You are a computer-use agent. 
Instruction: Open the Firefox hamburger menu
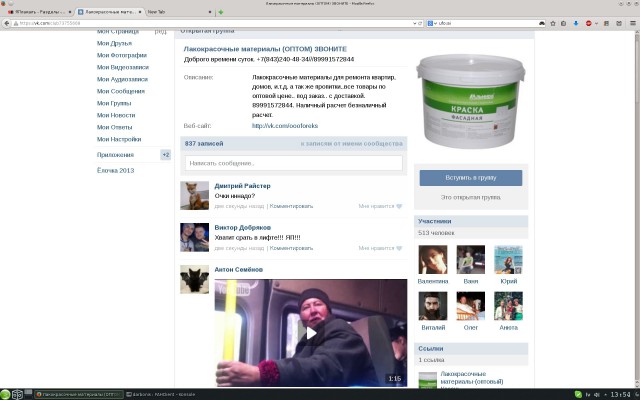click(633, 23)
